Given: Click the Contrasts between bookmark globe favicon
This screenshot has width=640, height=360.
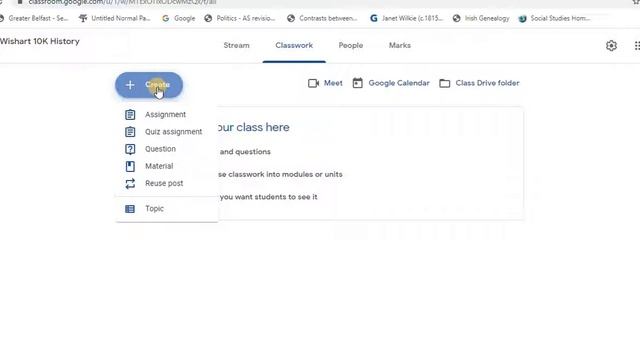Looking at the screenshot, I should [291, 18].
